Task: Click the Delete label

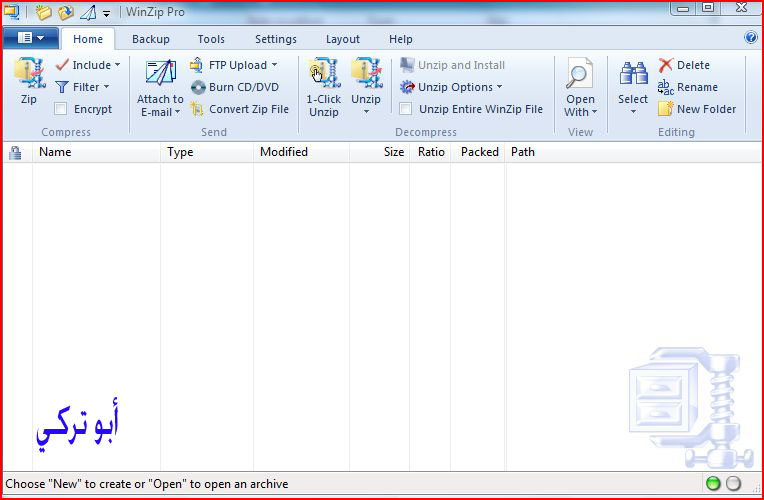Action: click(693, 65)
